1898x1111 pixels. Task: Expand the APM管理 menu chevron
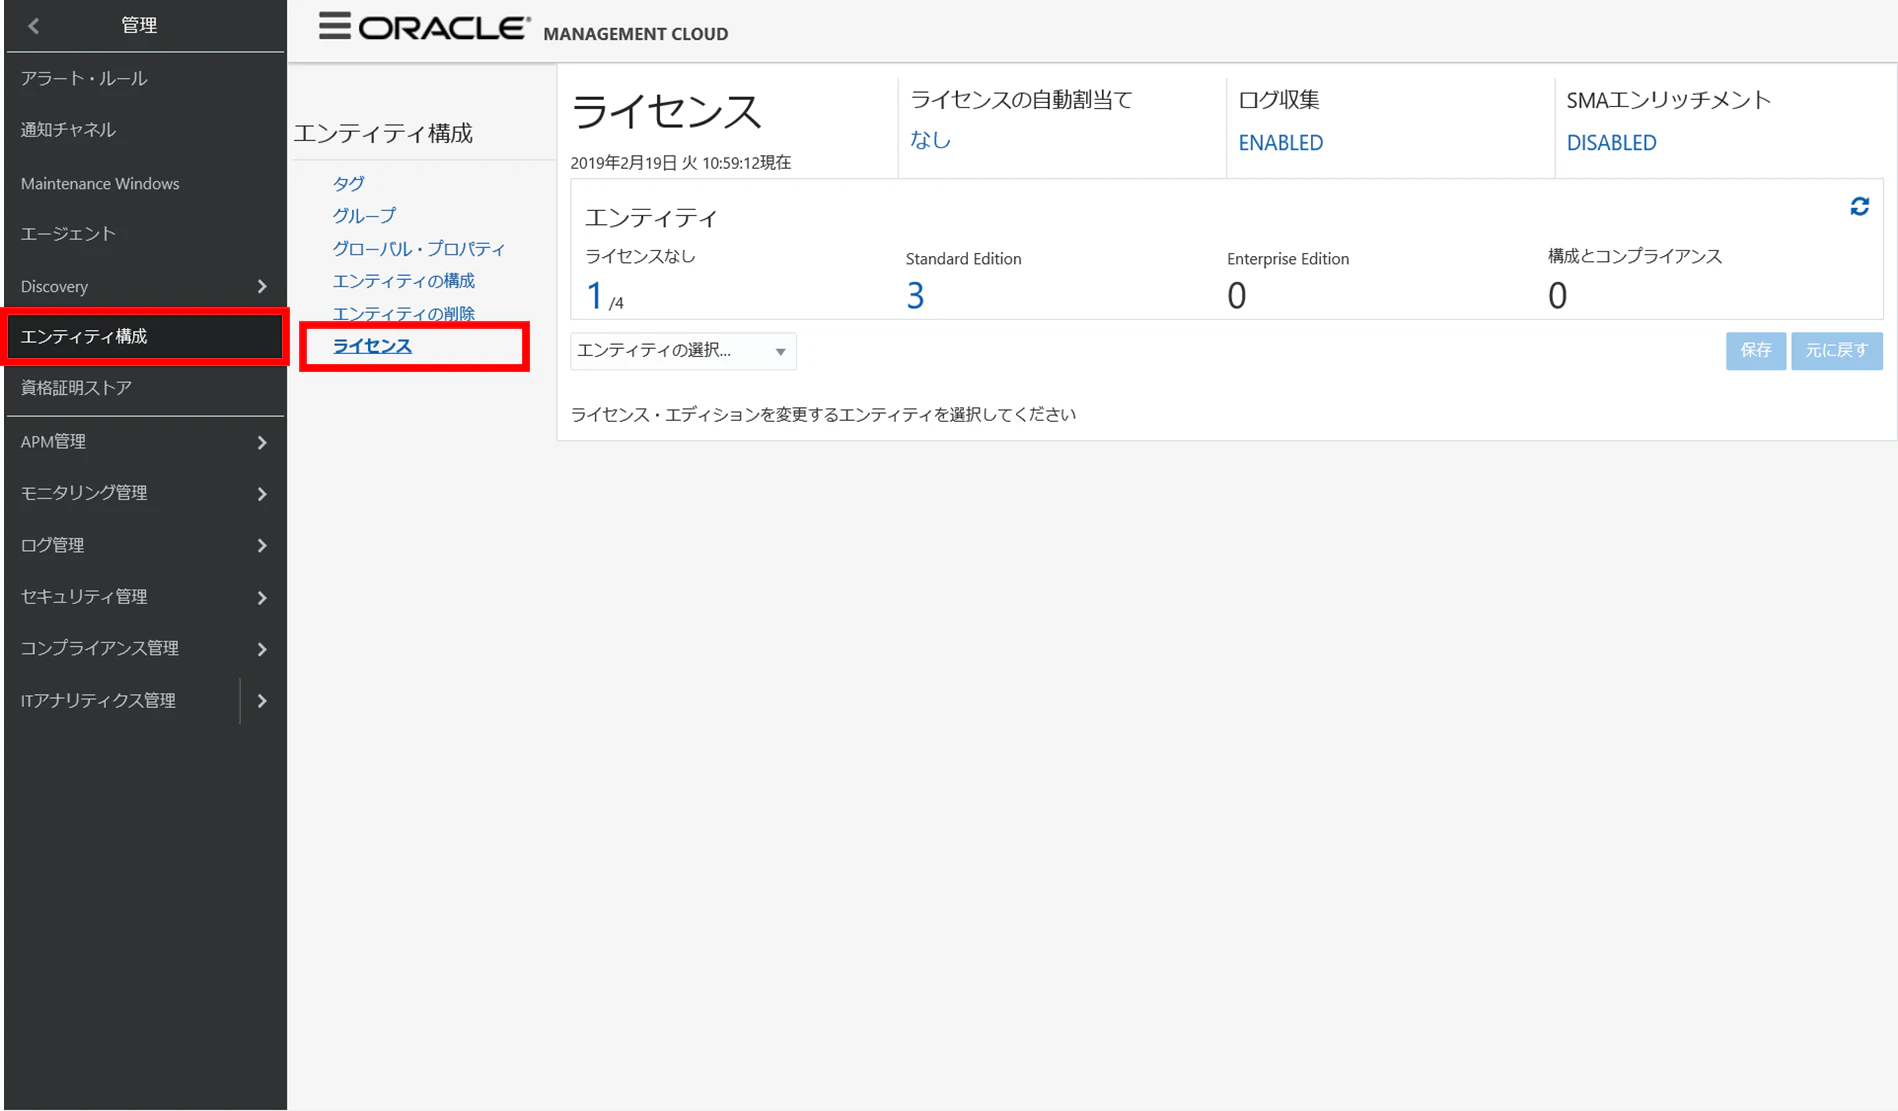(262, 442)
